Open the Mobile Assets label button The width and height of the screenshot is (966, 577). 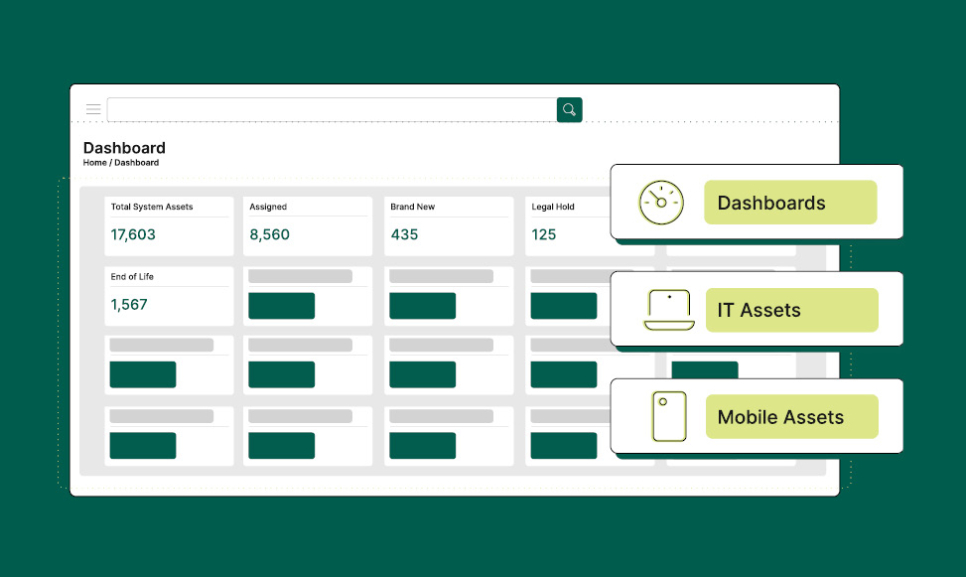(791, 417)
